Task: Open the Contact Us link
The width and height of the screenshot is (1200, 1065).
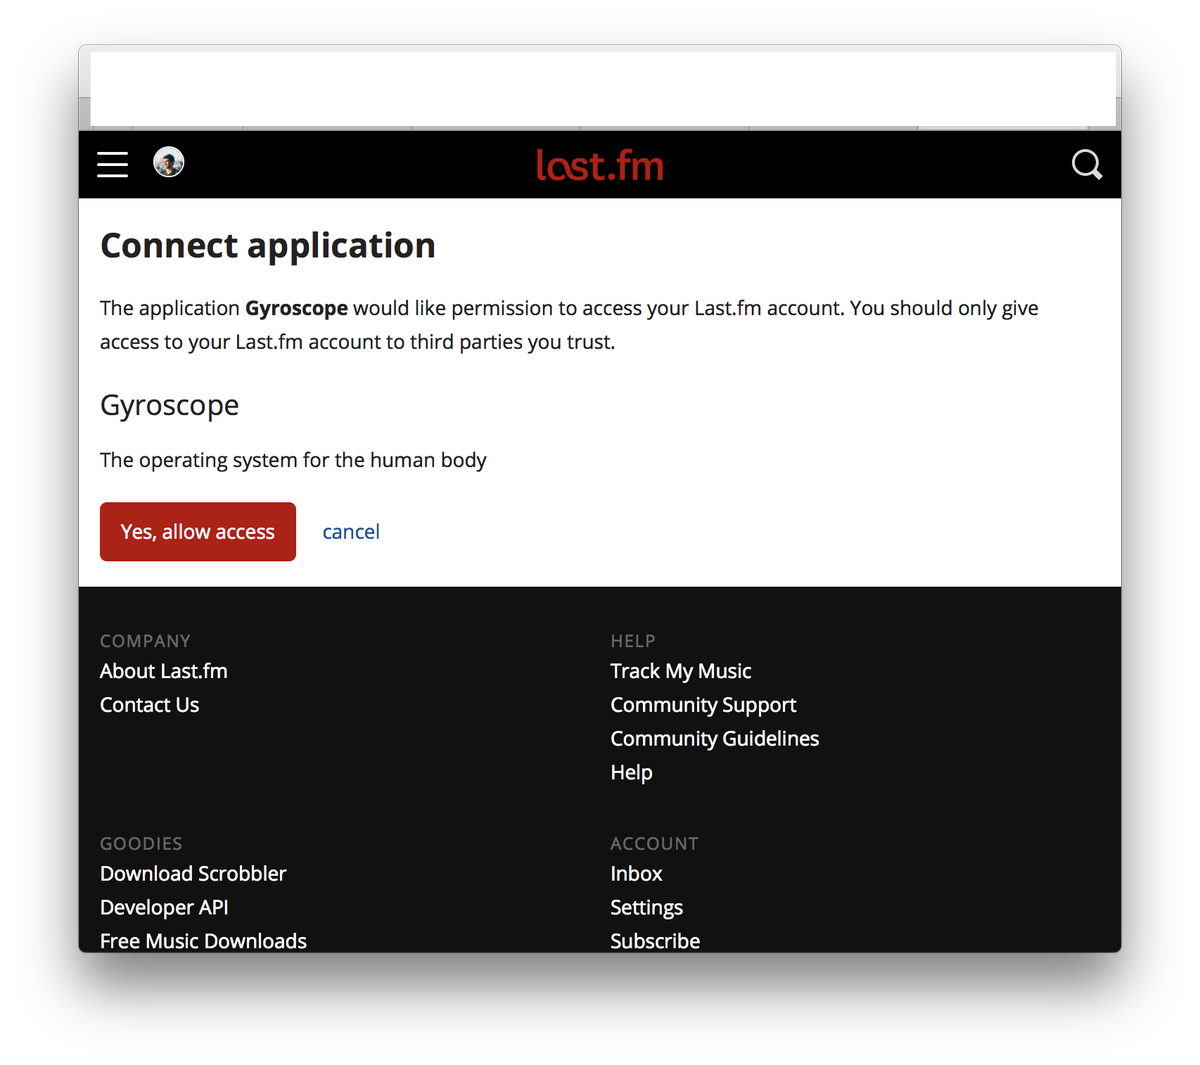Action: click(x=150, y=705)
